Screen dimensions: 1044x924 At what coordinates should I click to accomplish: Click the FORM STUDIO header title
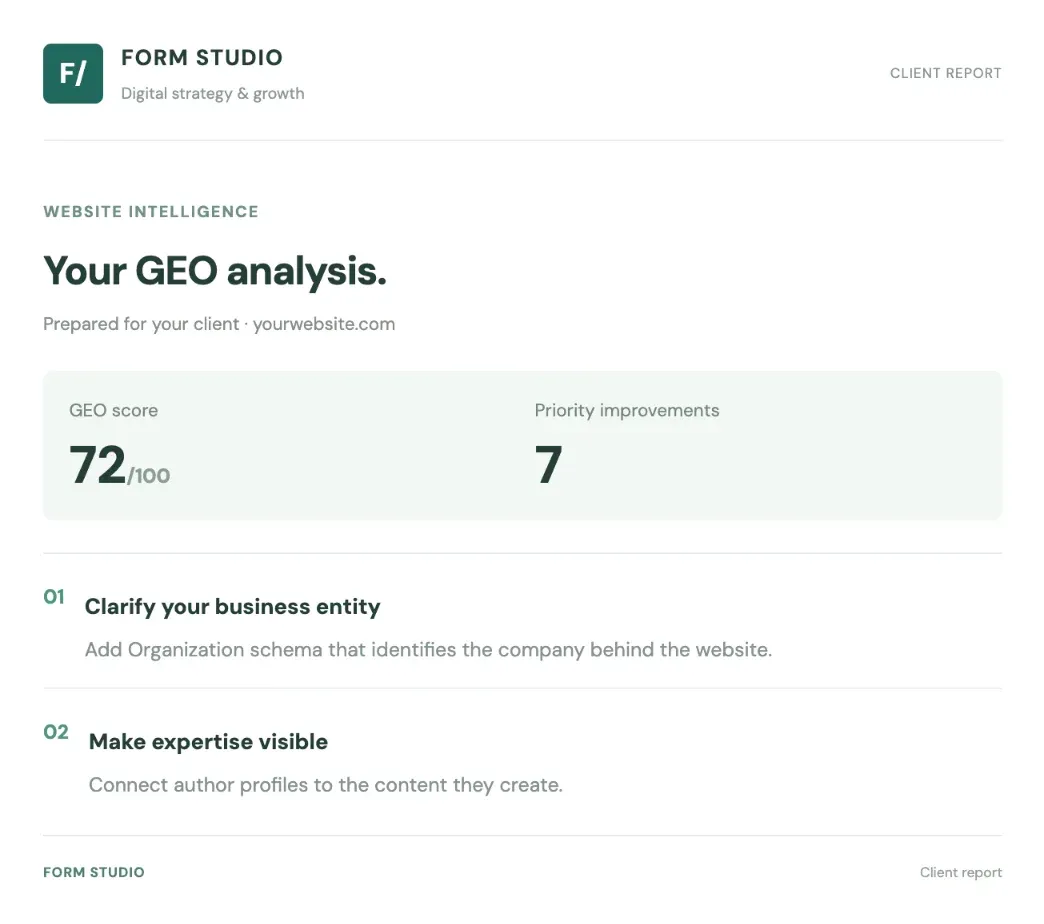click(x=202, y=58)
